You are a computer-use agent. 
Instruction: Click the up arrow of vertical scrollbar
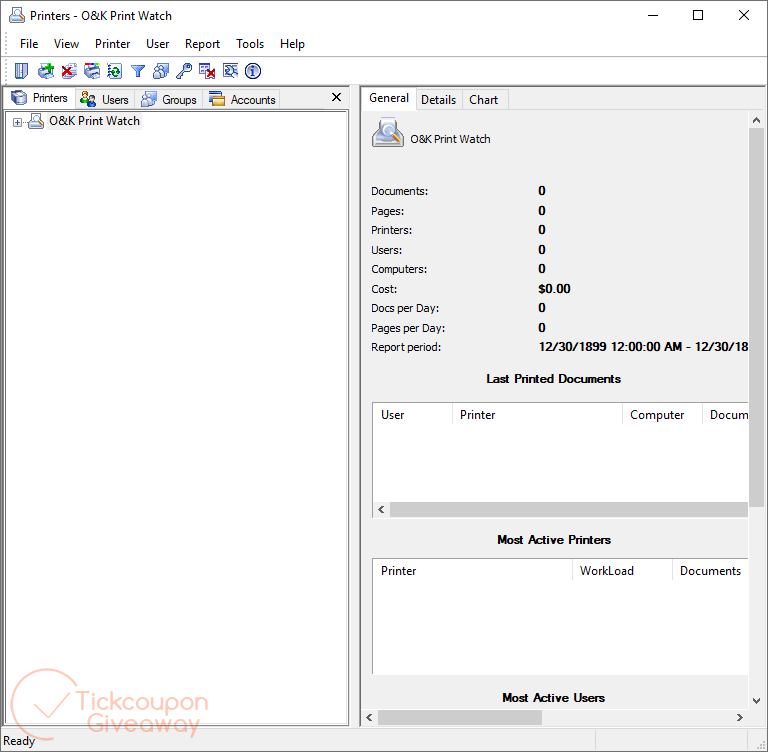click(756, 120)
